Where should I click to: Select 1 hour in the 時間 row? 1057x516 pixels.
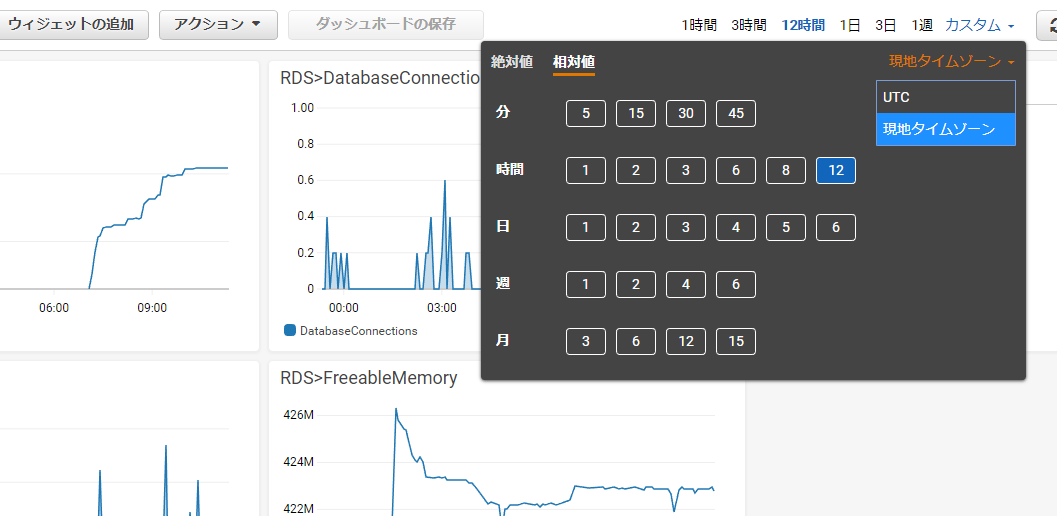586,171
